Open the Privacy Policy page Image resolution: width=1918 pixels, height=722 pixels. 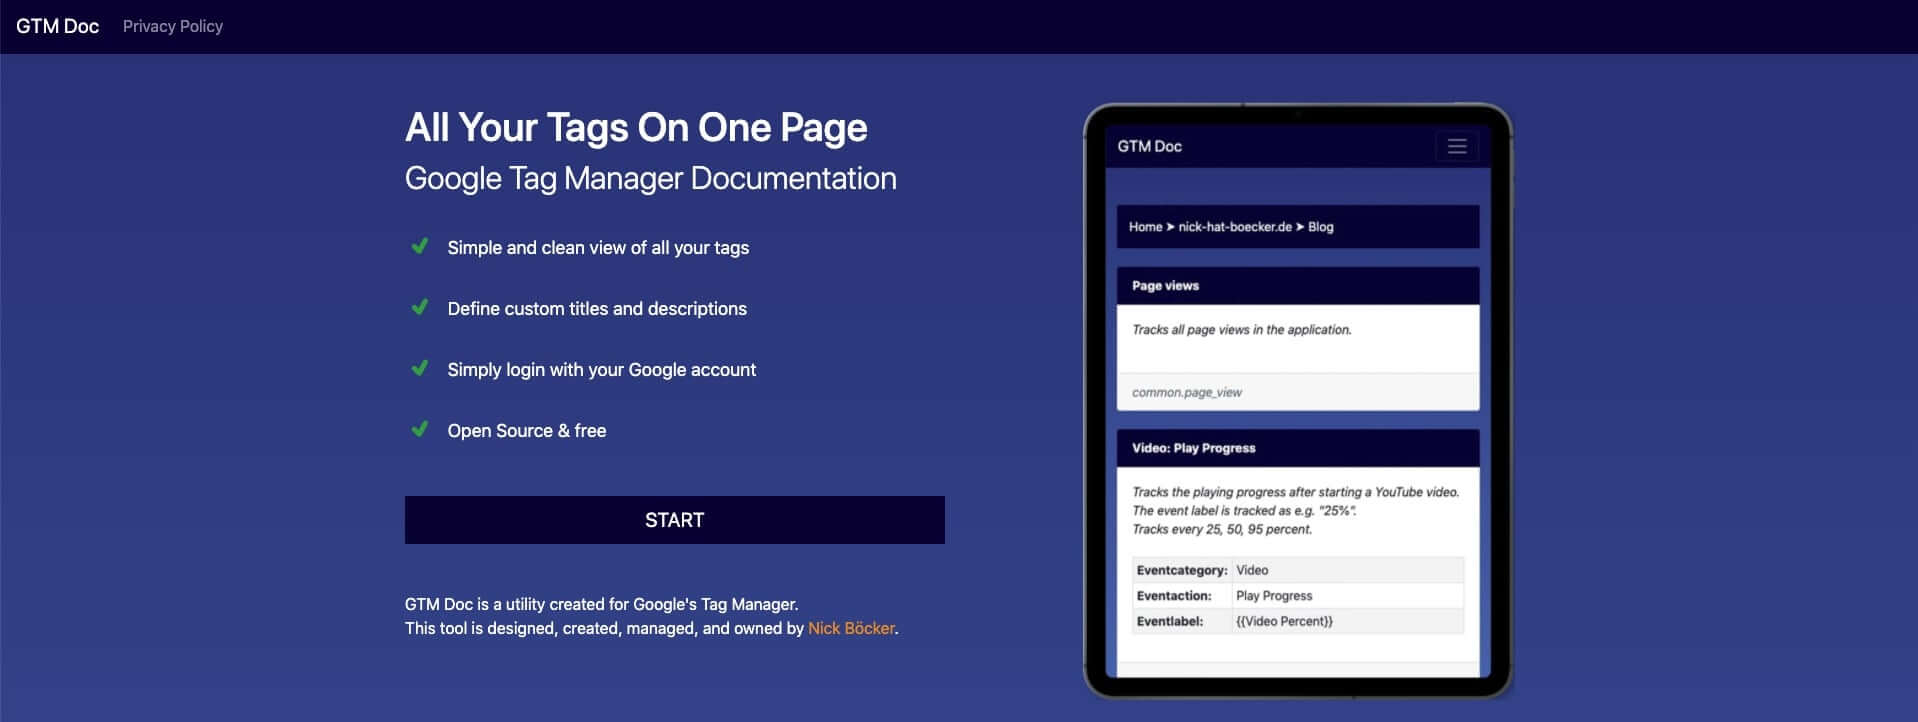click(x=172, y=26)
